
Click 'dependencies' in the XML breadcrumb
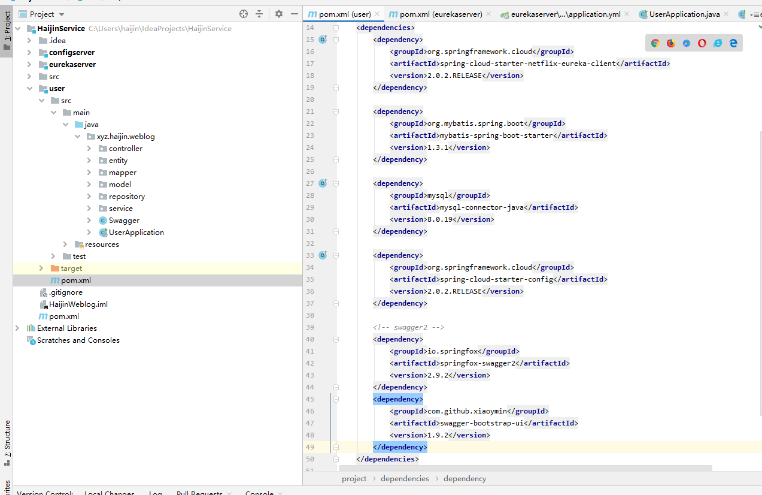[x=405, y=478]
